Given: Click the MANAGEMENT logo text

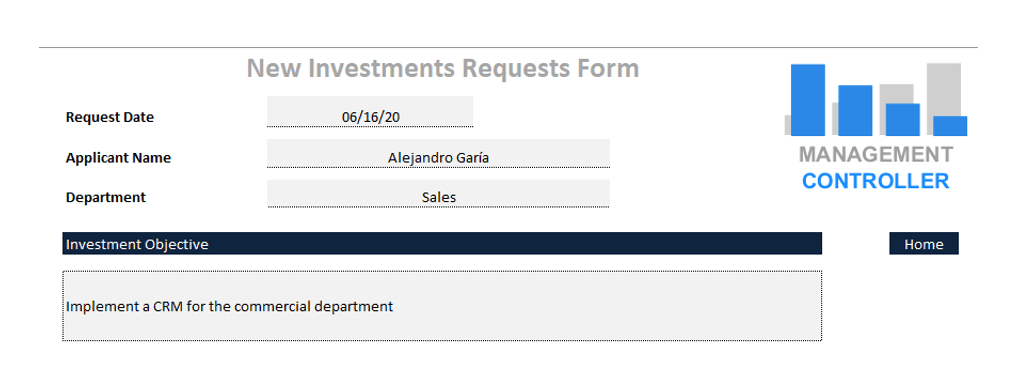Looking at the screenshot, I should [876, 154].
